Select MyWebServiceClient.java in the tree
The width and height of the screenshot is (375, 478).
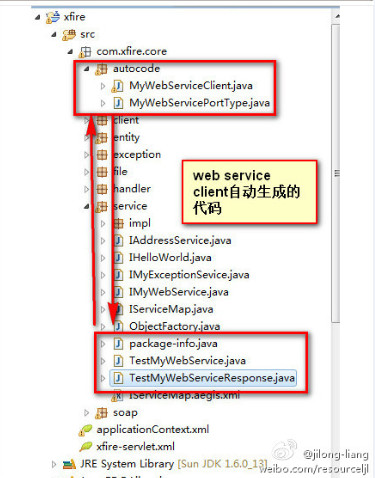(x=191, y=86)
